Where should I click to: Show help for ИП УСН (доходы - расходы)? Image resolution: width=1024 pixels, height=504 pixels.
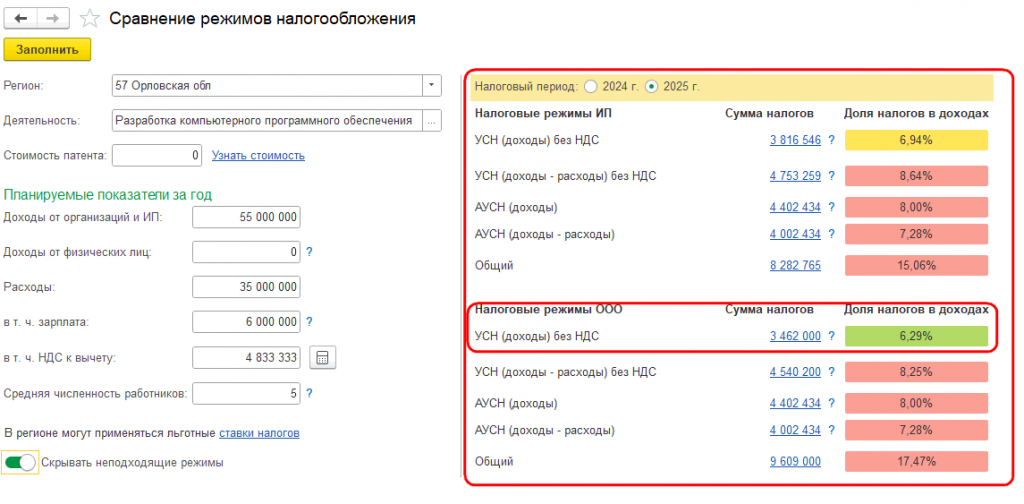pyautogui.click(x=831, y=176)
